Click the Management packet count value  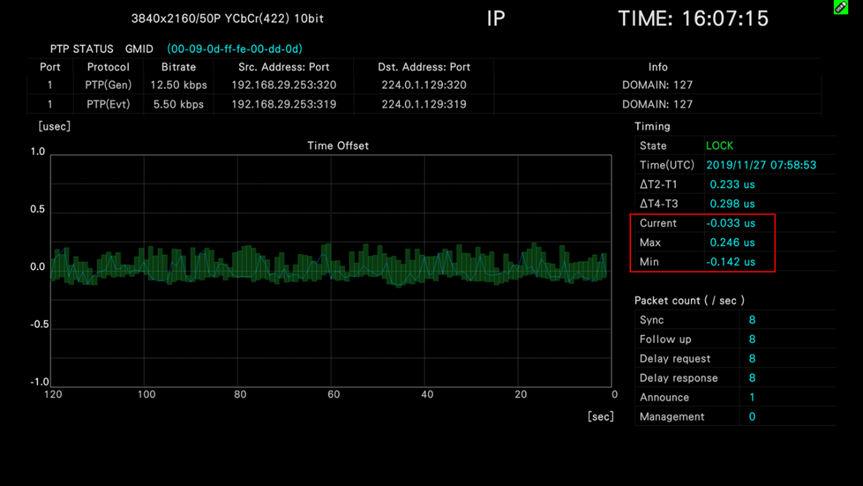coord(752,417)
